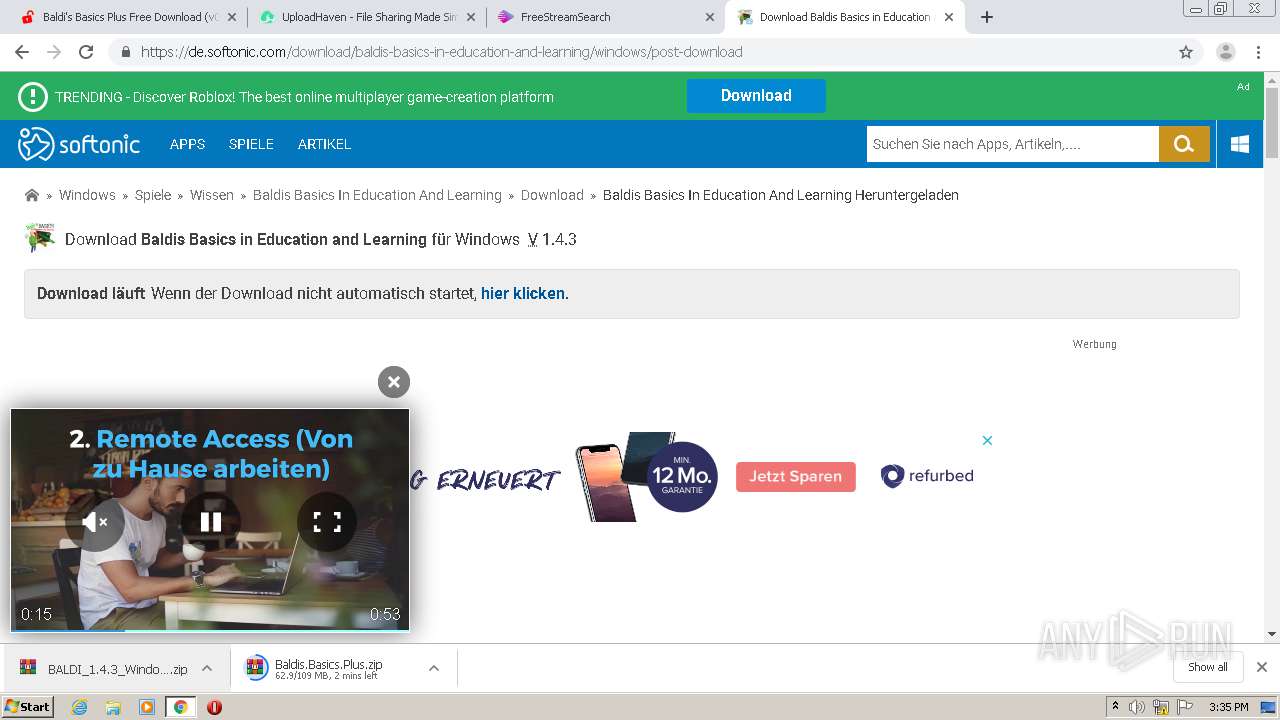Open a new browser tab

point(987,17)
